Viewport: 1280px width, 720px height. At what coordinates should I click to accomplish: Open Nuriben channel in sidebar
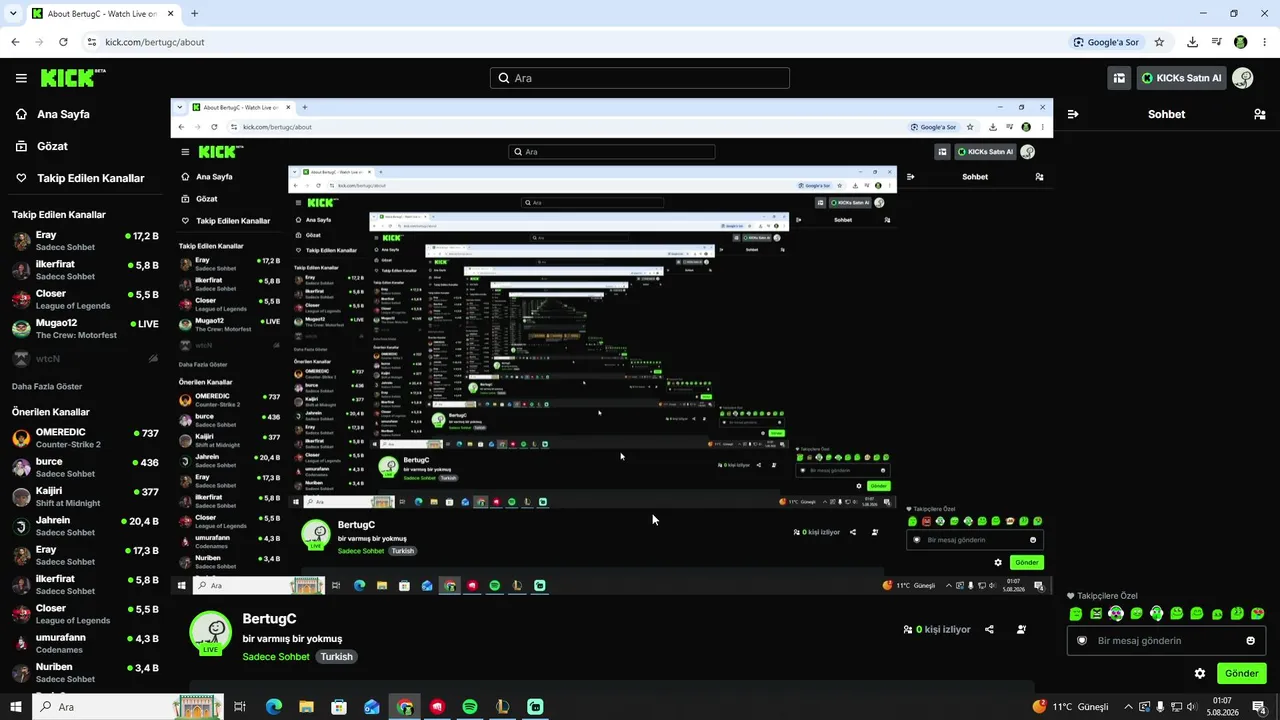point(85,672)
